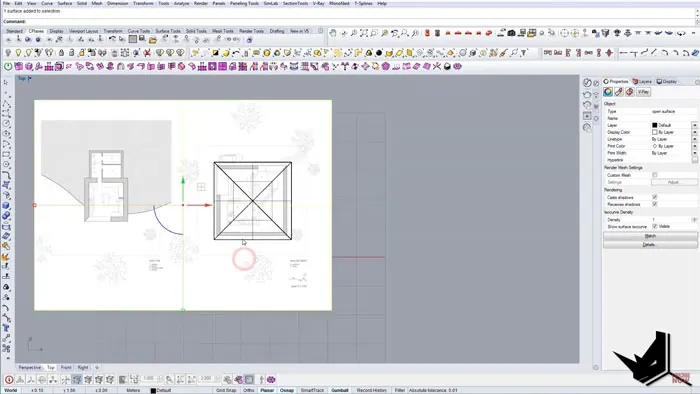Click the purple lips-shaped icon in plugin toolbar
Image resolution: width=700 pixels, height=394 pixels.
pos(457,66)
